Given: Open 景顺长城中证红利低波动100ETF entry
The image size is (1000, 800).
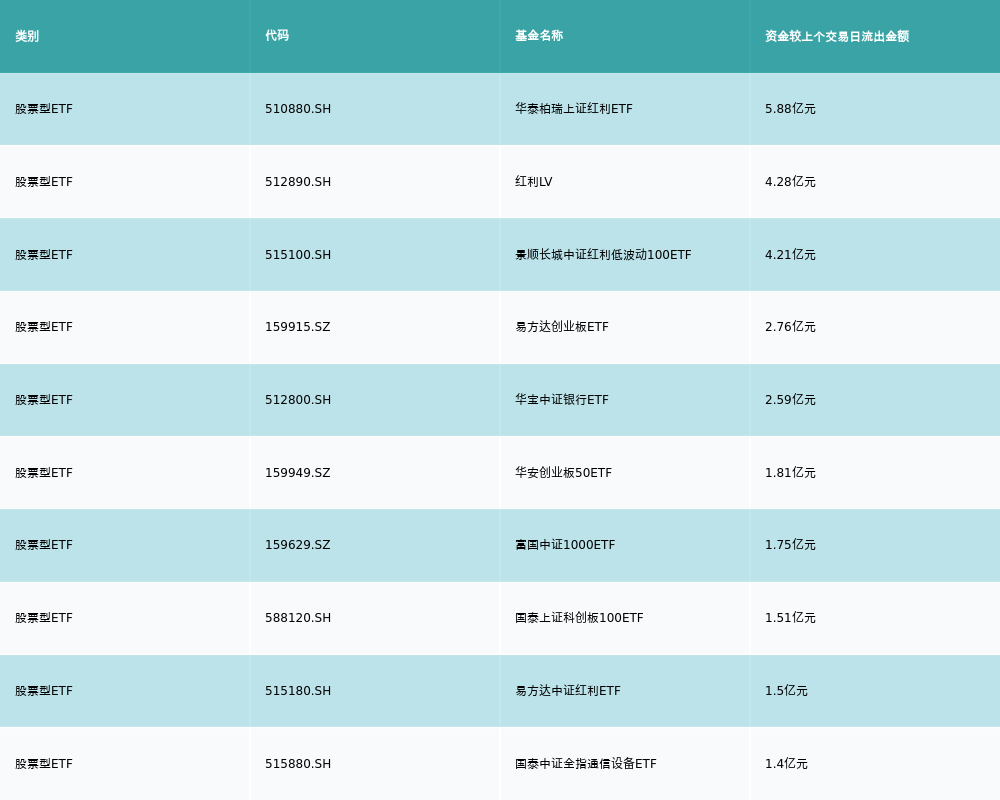Looking at the screenshot, I should [603, 255].
